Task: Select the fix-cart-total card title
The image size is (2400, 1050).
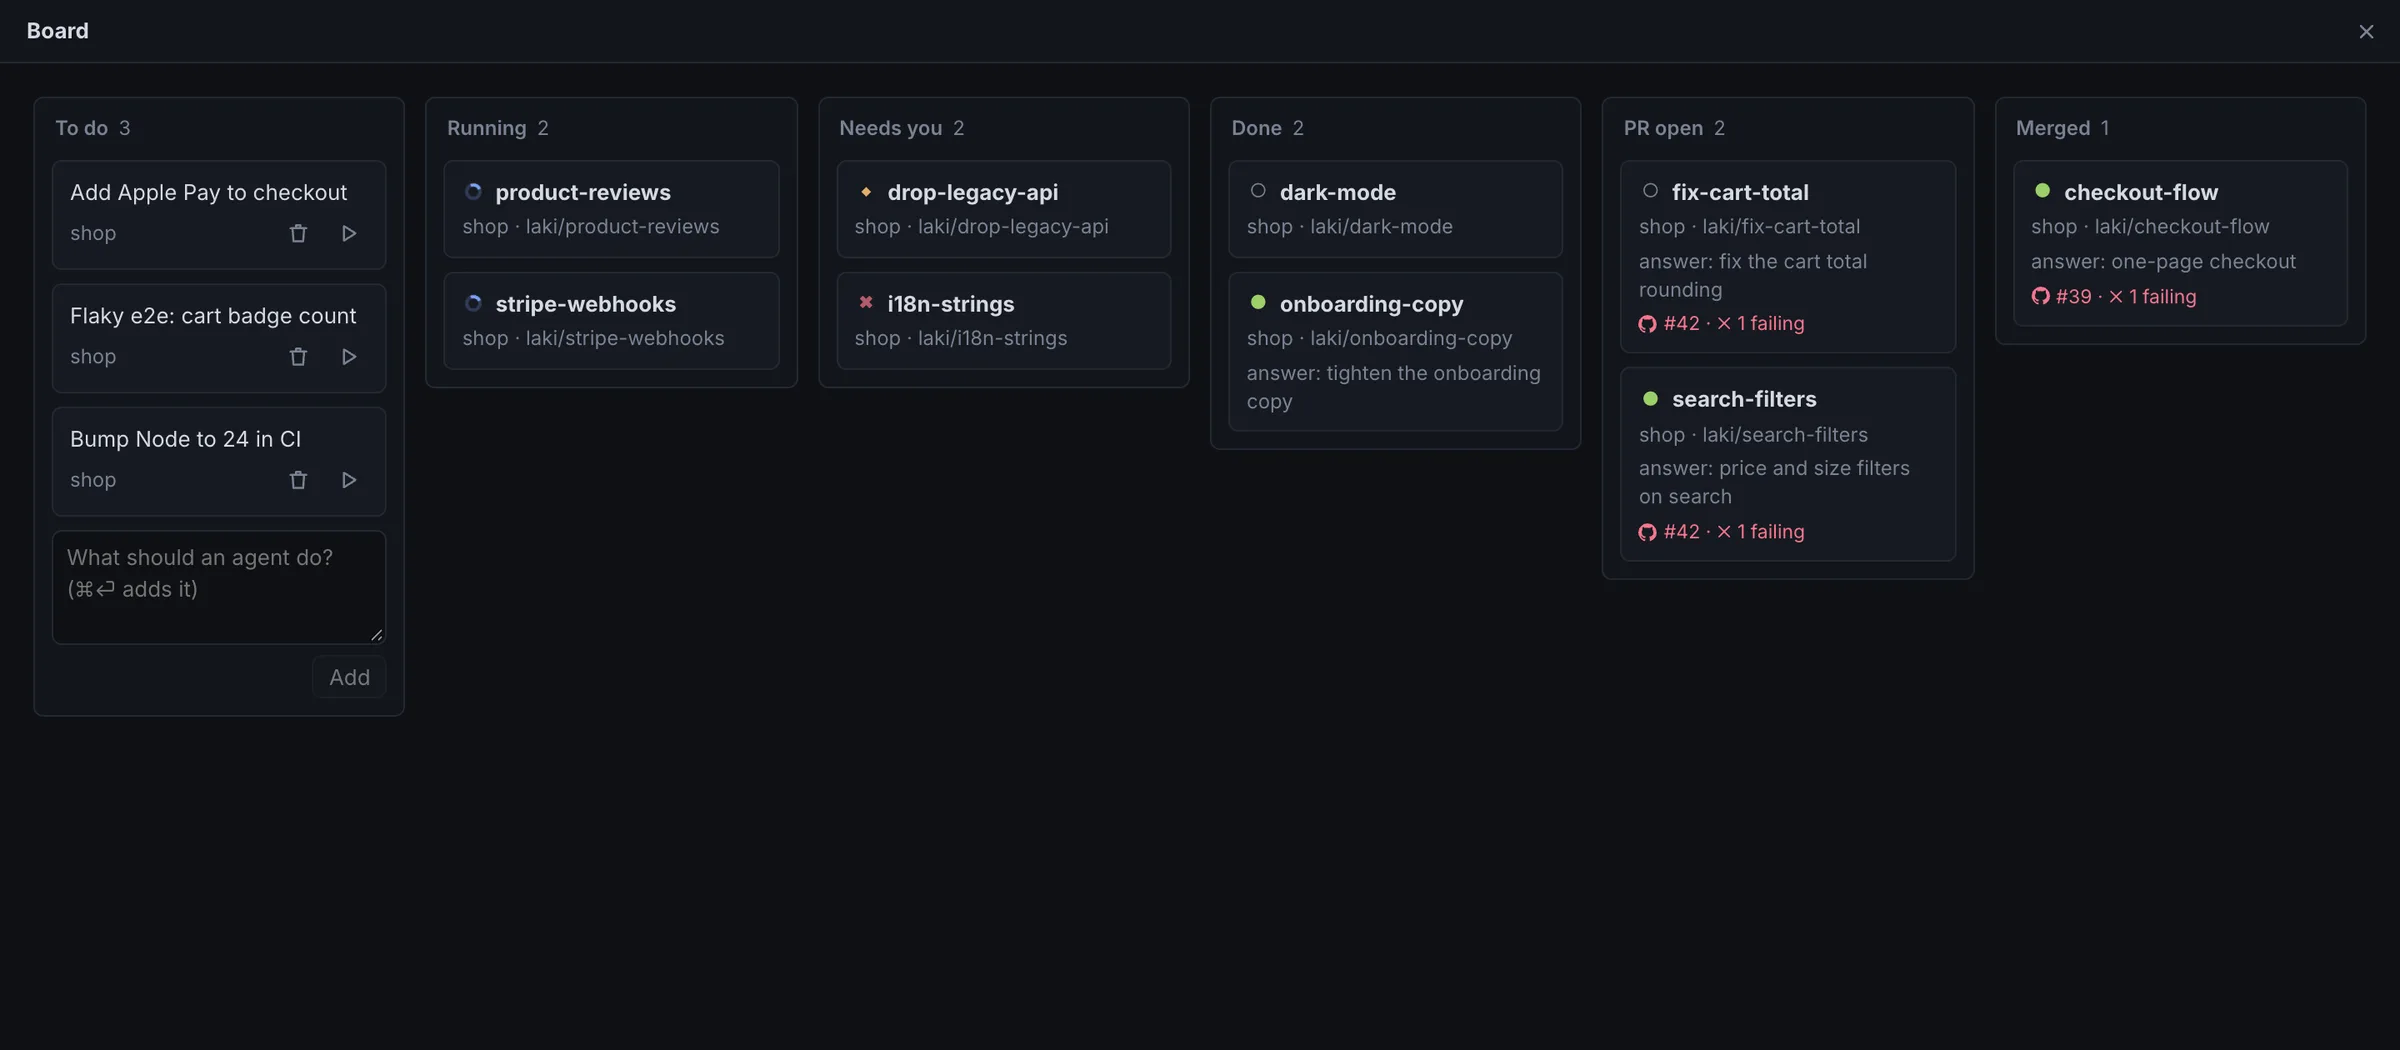Action: pyautogui.click(x=1740, y=192)
